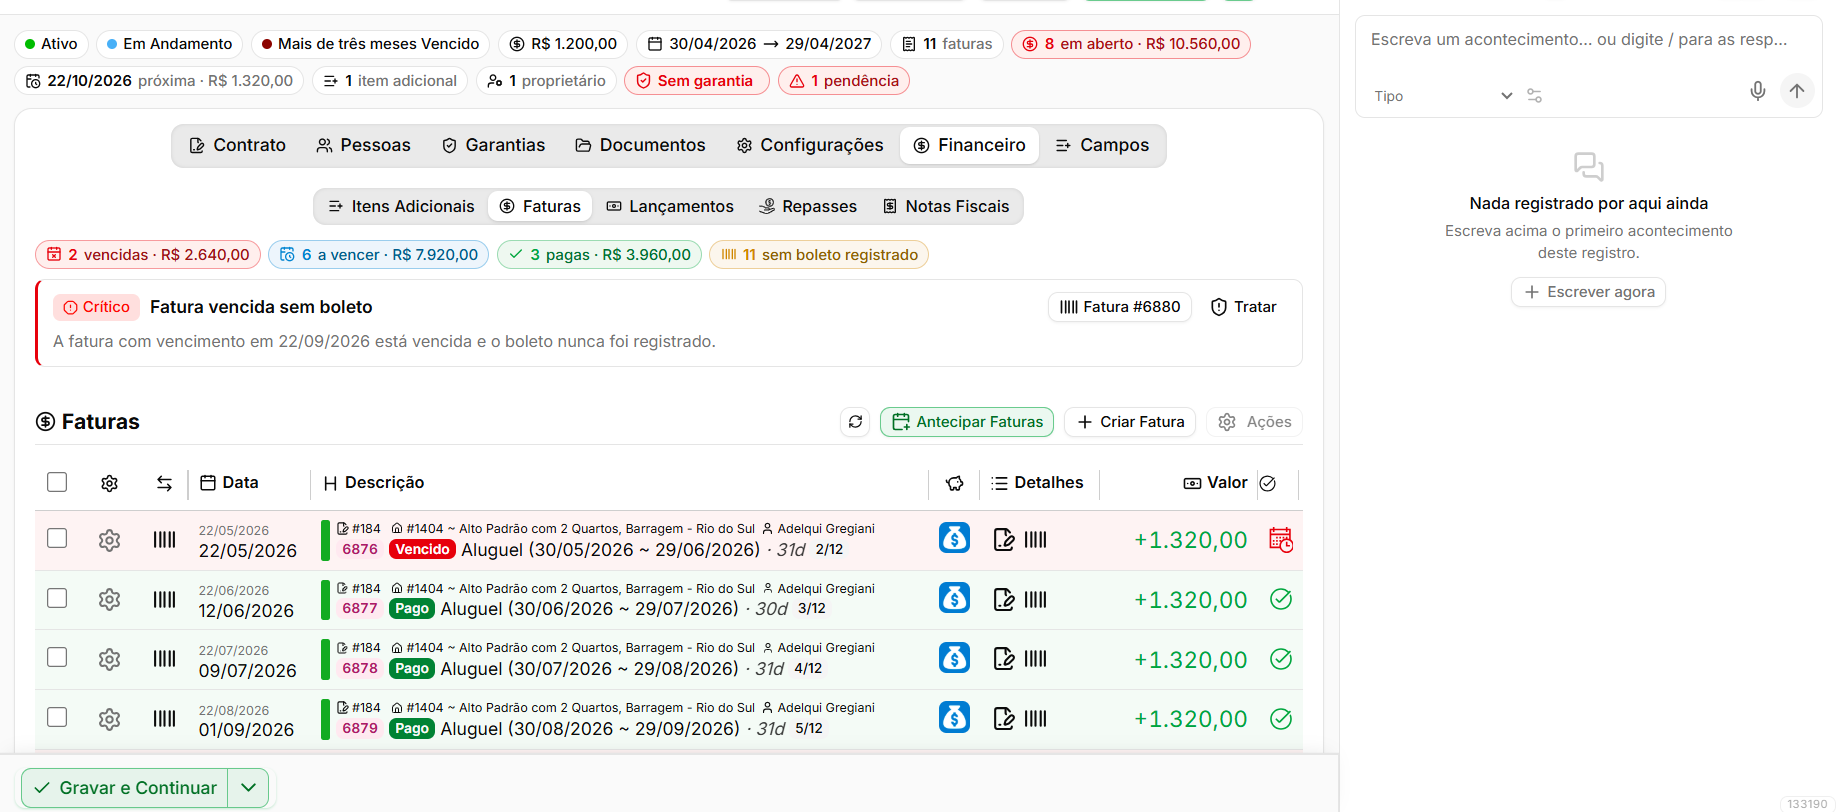
Task: Click the Criar Fatura button
Action: pos(1130,422)
